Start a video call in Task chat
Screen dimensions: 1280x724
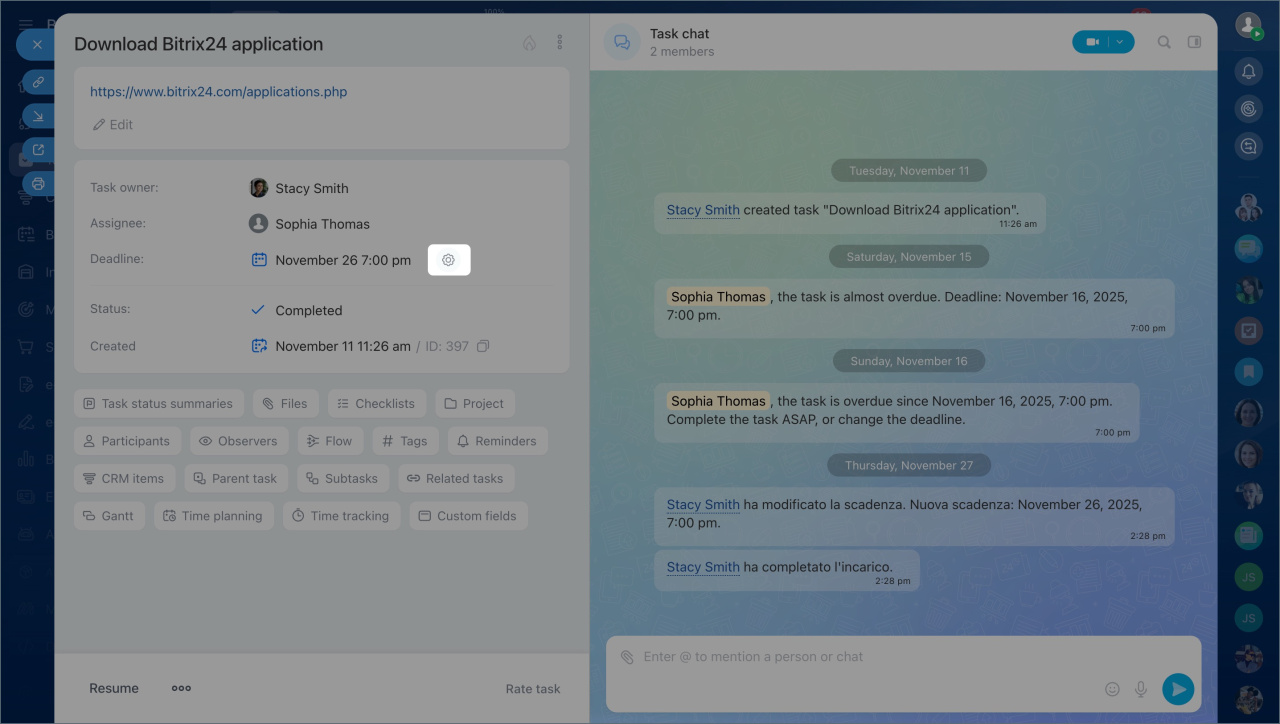pyautogui.click(x=1092, y=42)
